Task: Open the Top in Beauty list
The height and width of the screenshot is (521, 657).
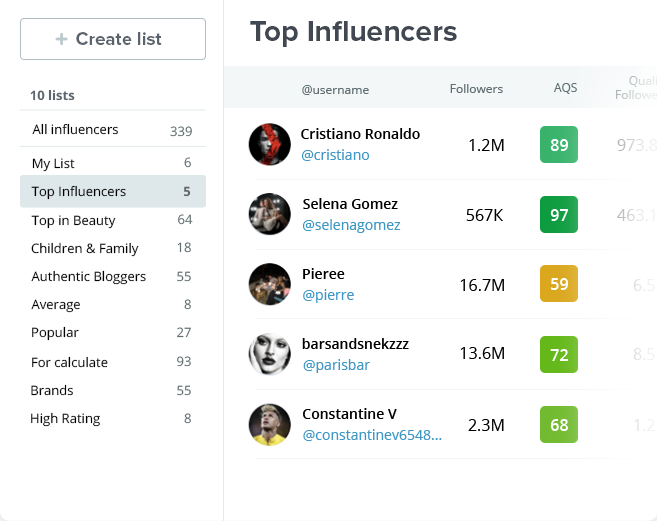Action: click(73, 220)
